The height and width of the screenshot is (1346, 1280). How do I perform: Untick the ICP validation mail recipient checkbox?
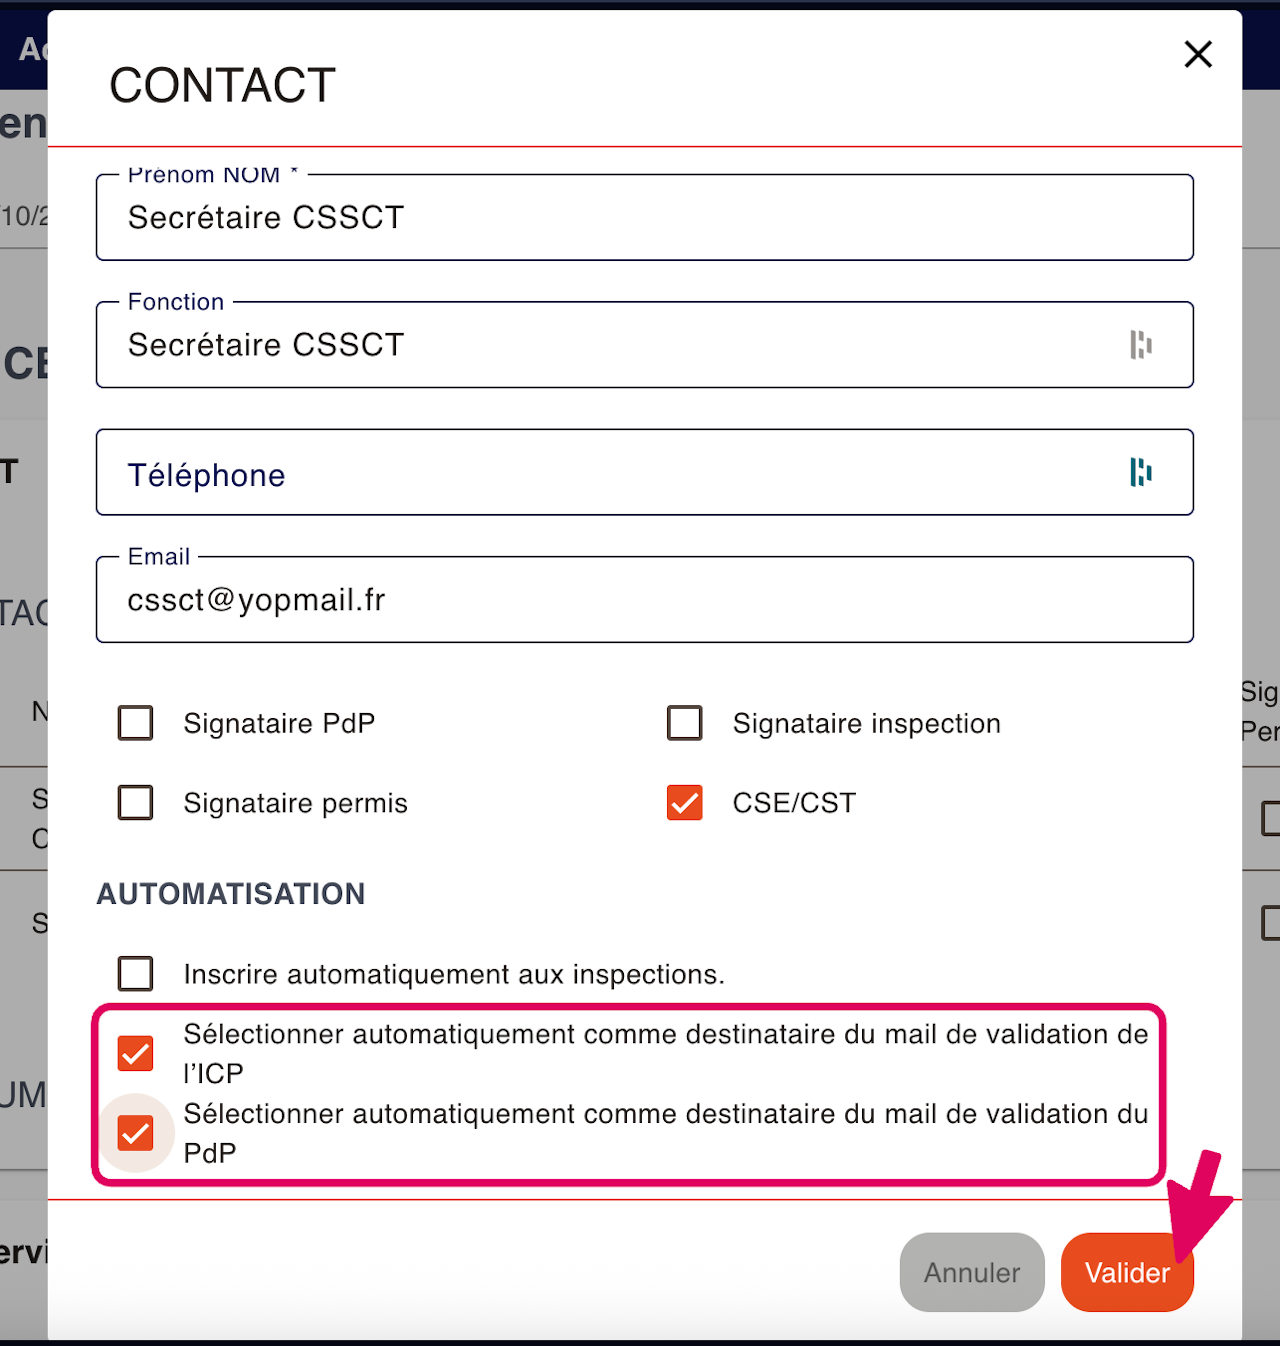[136, 1053]
